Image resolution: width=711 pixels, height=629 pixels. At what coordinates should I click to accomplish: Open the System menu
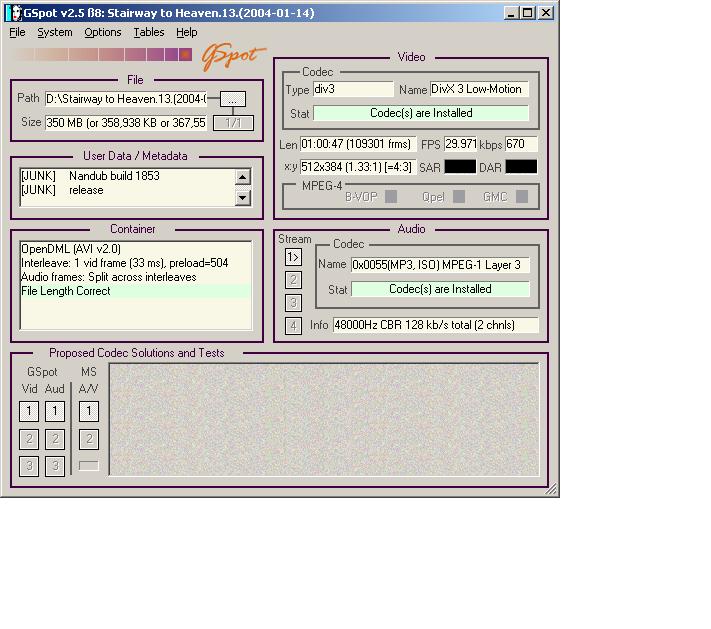(54, 32)
